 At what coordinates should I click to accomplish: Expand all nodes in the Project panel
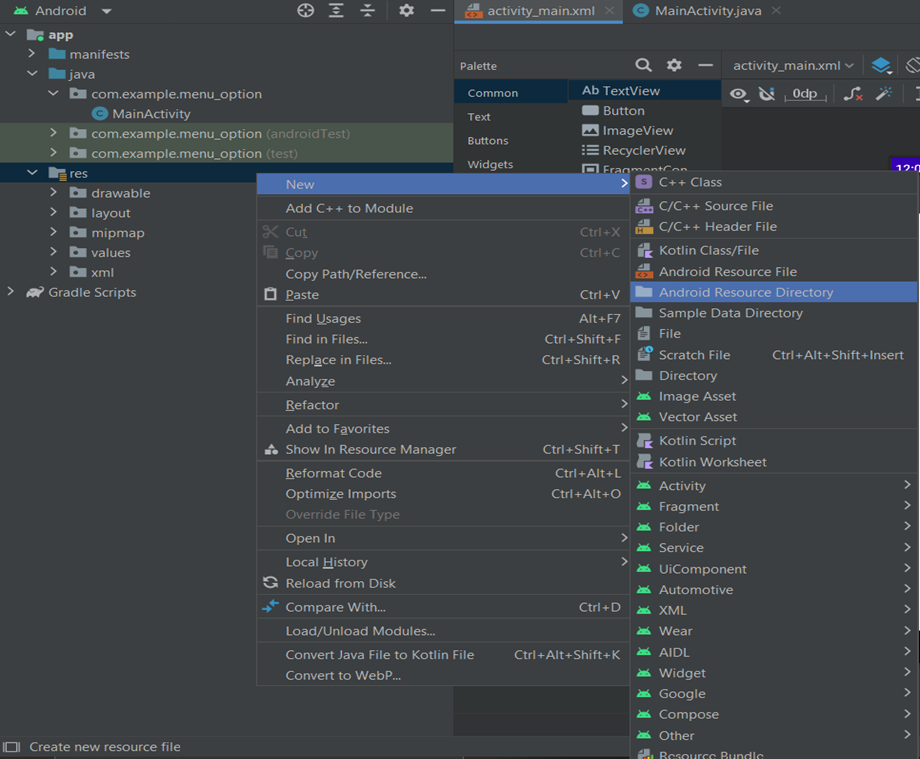coord(337,10)
